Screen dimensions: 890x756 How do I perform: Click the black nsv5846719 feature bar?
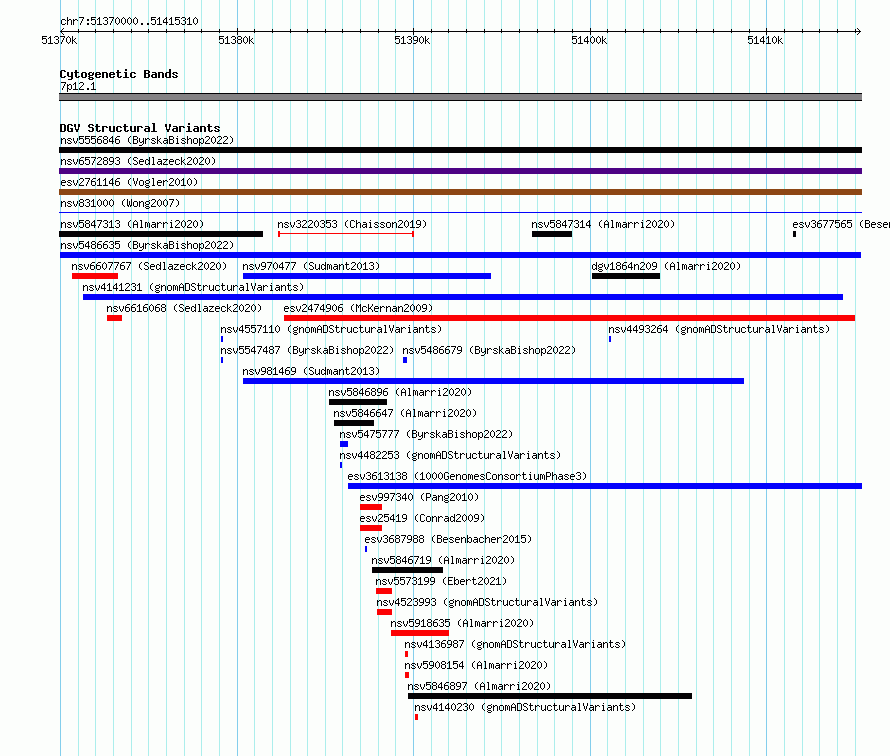tap(408, 570)
